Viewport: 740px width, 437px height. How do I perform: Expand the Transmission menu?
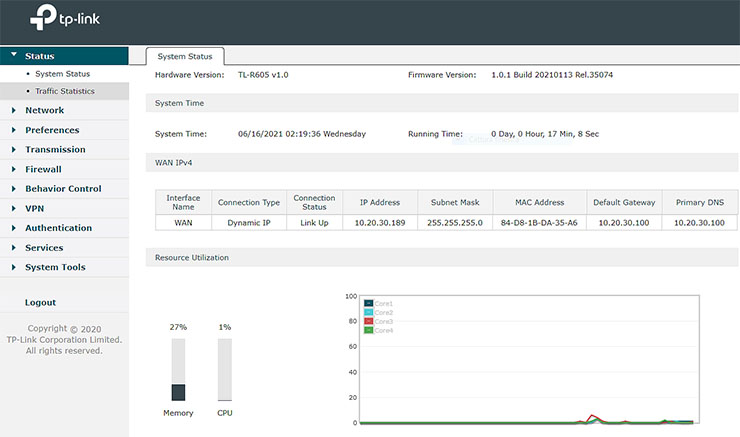pos(55,150)
